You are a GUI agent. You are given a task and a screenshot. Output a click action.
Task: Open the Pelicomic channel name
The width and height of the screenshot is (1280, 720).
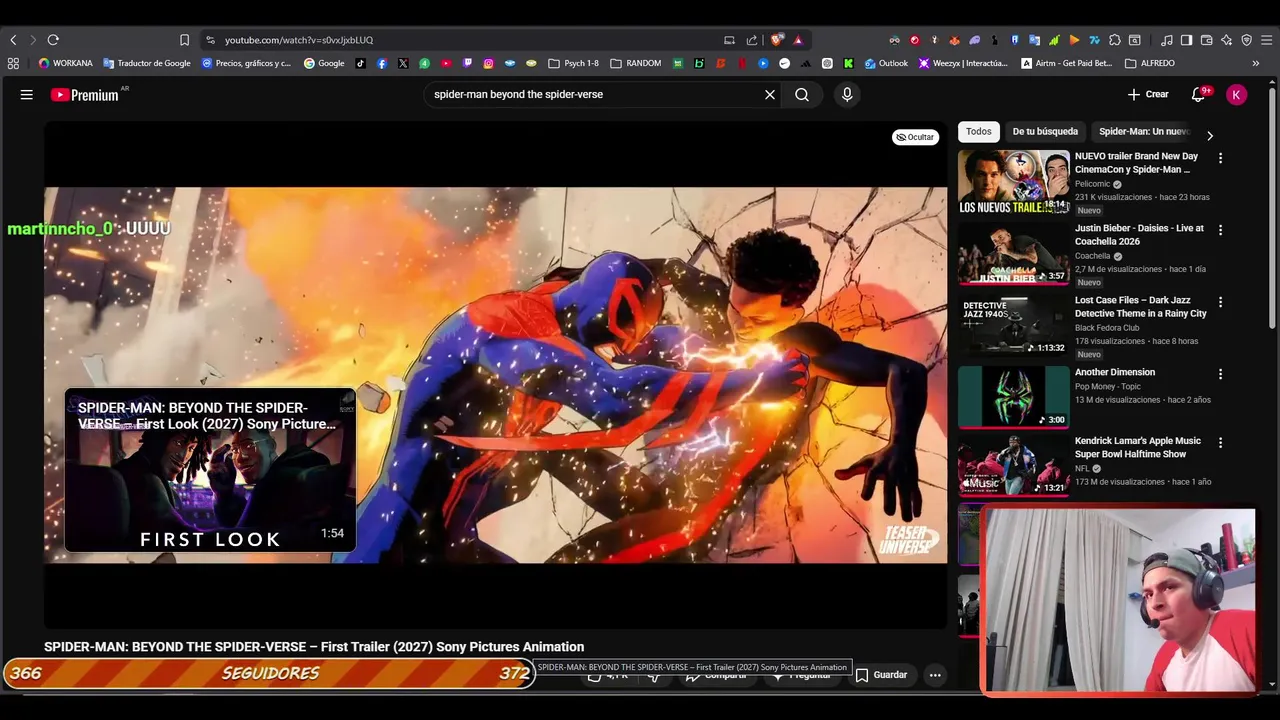pyautogui.click(x=1092, y=184)
